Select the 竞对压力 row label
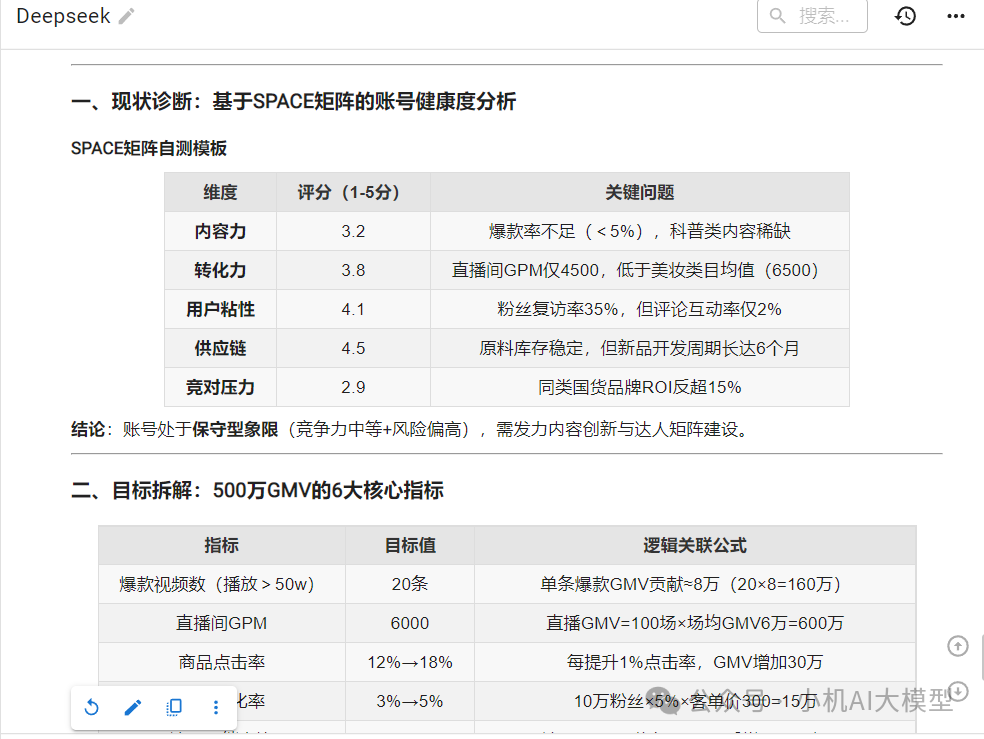 [x=220, y=387]
